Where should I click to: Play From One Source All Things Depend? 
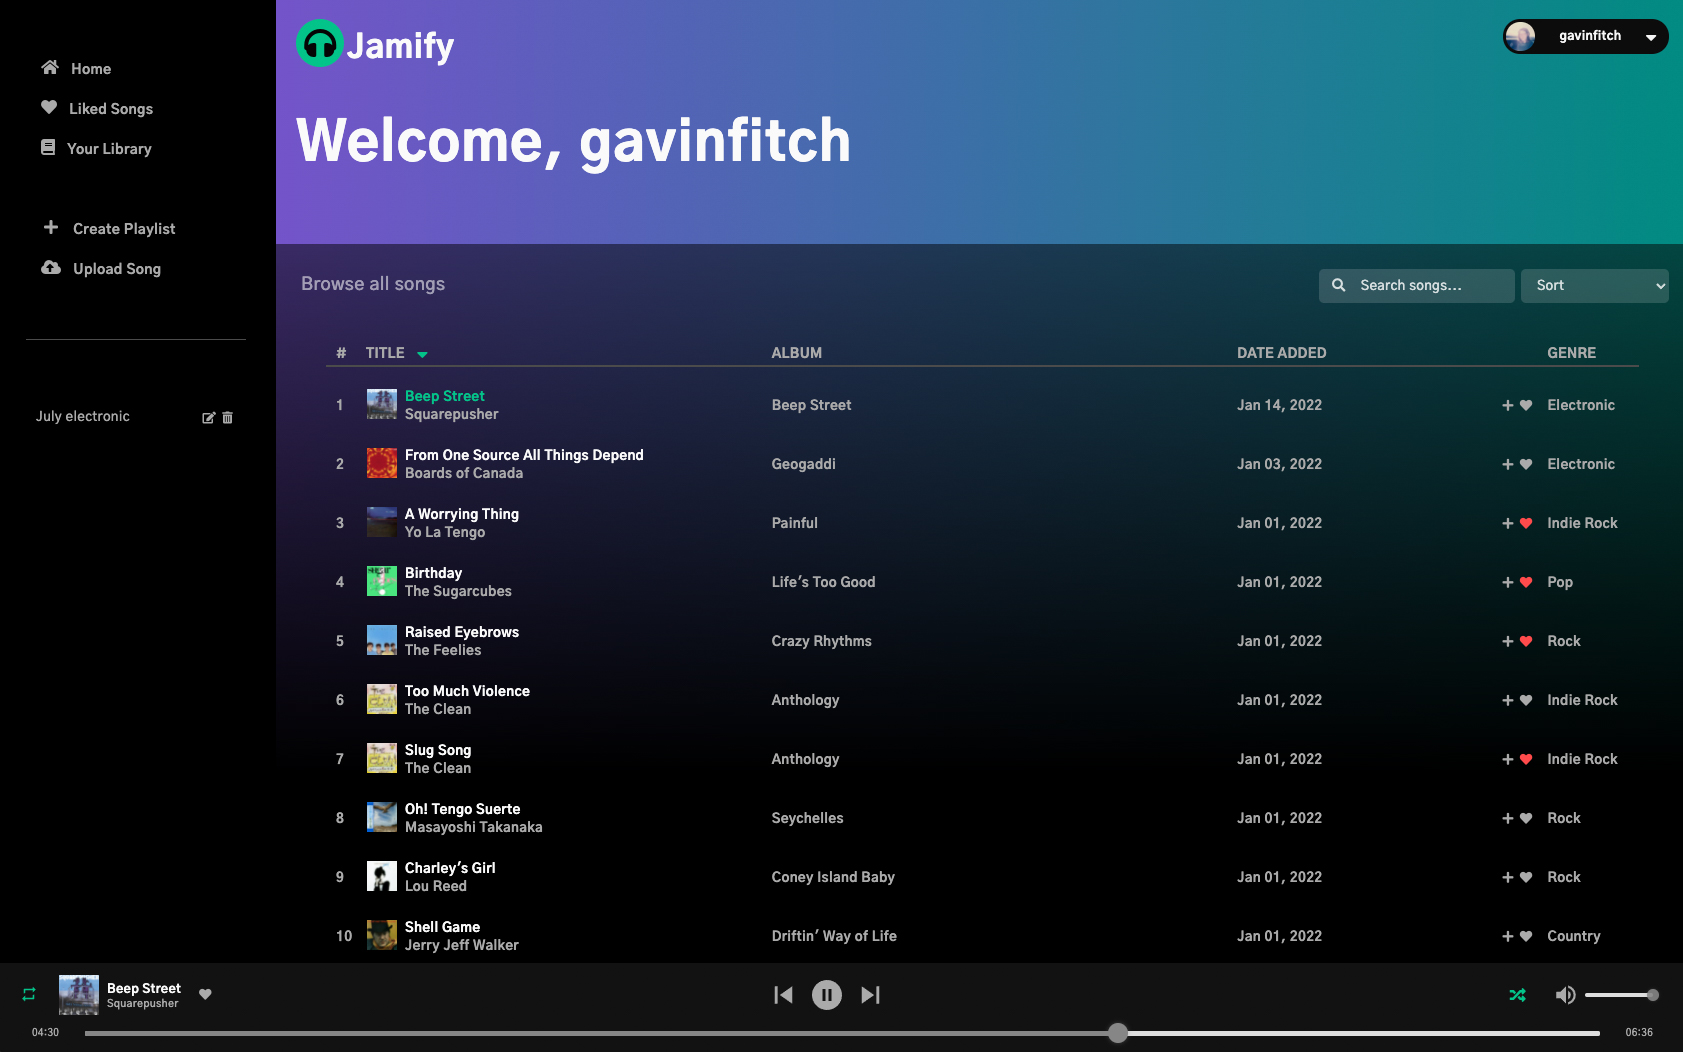click(524, 455)
